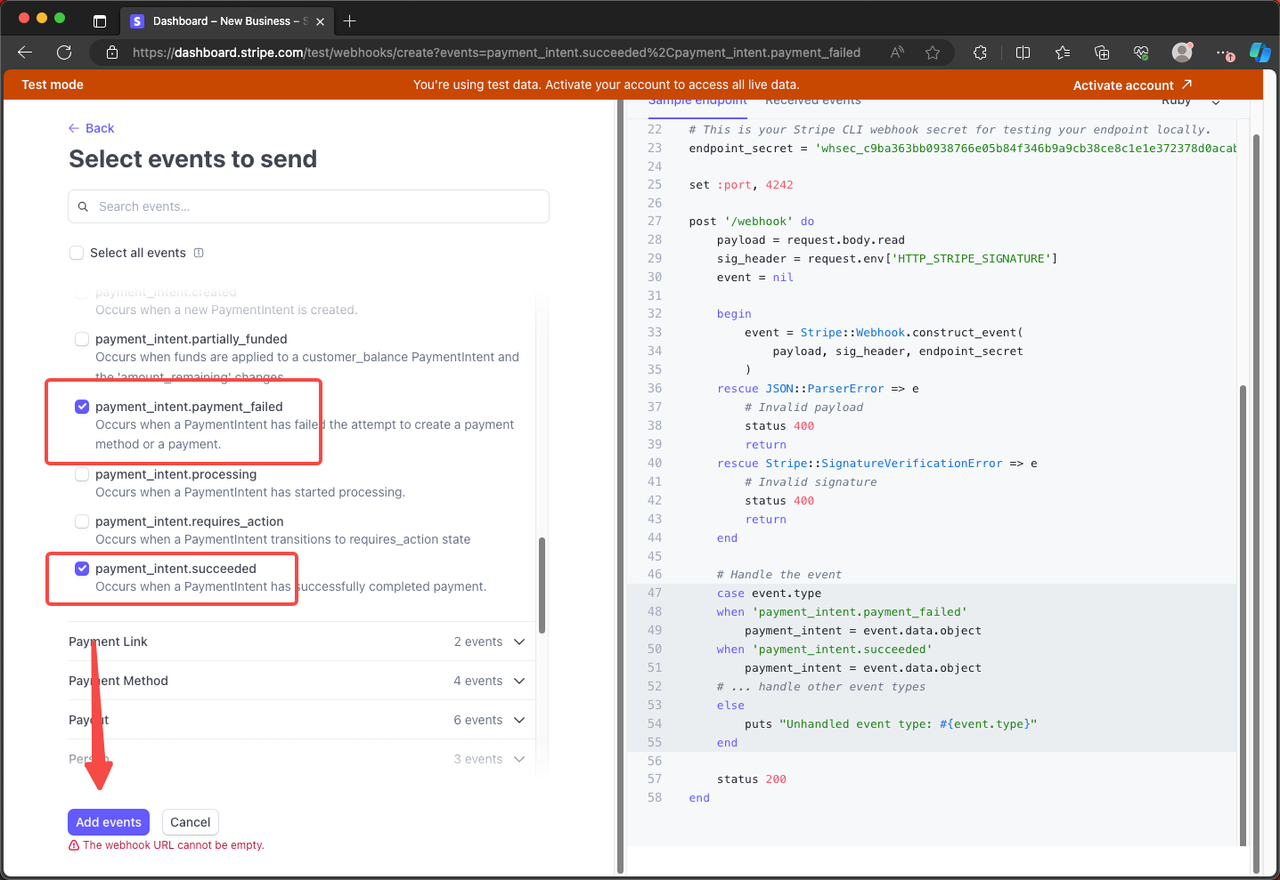
Task: Toggle the split screen icon
Action: click(x=1022, y=53)
